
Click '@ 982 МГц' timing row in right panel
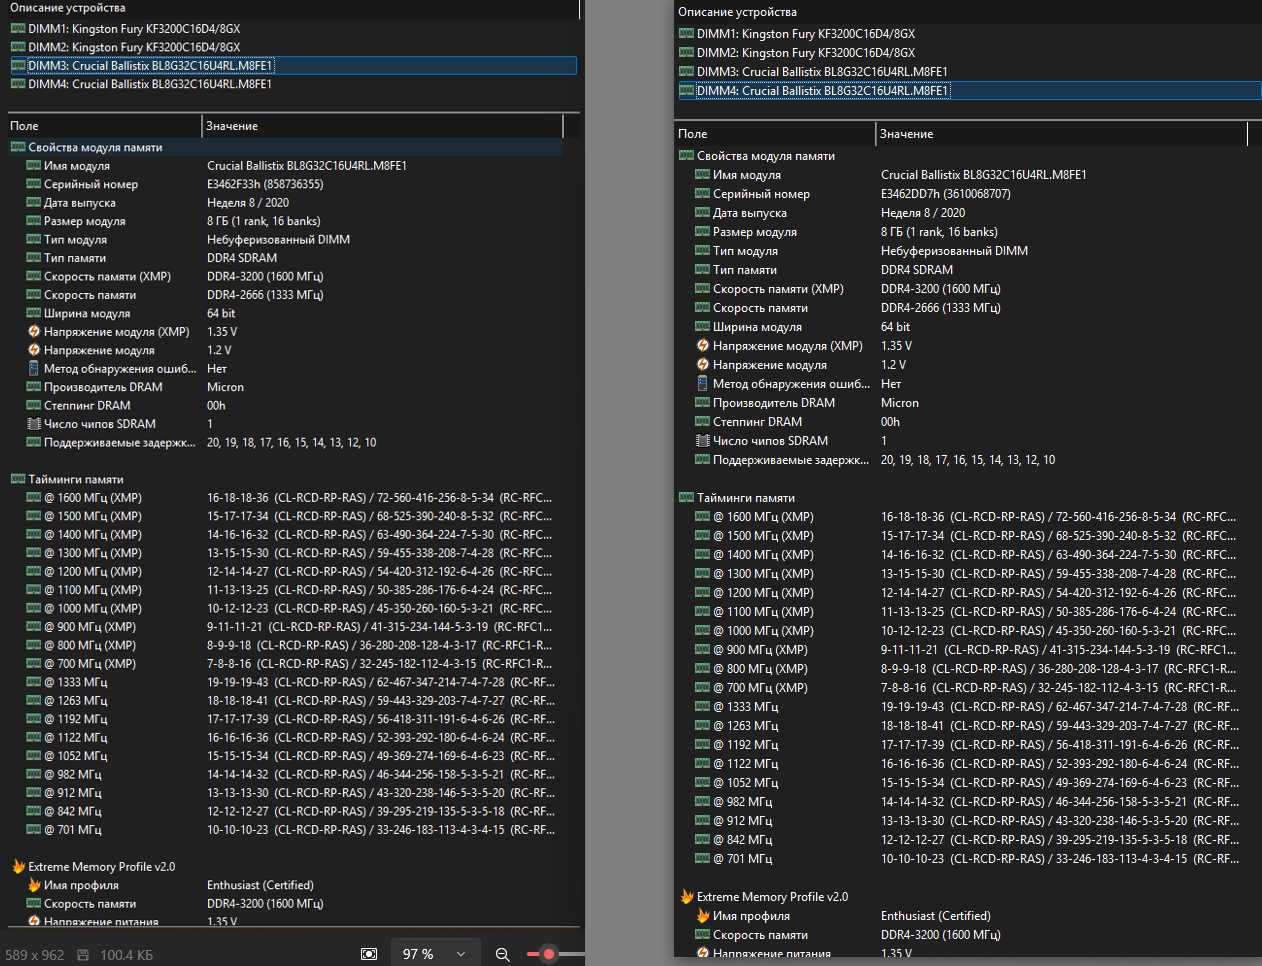pyautogui.click(x=968, y=802)
